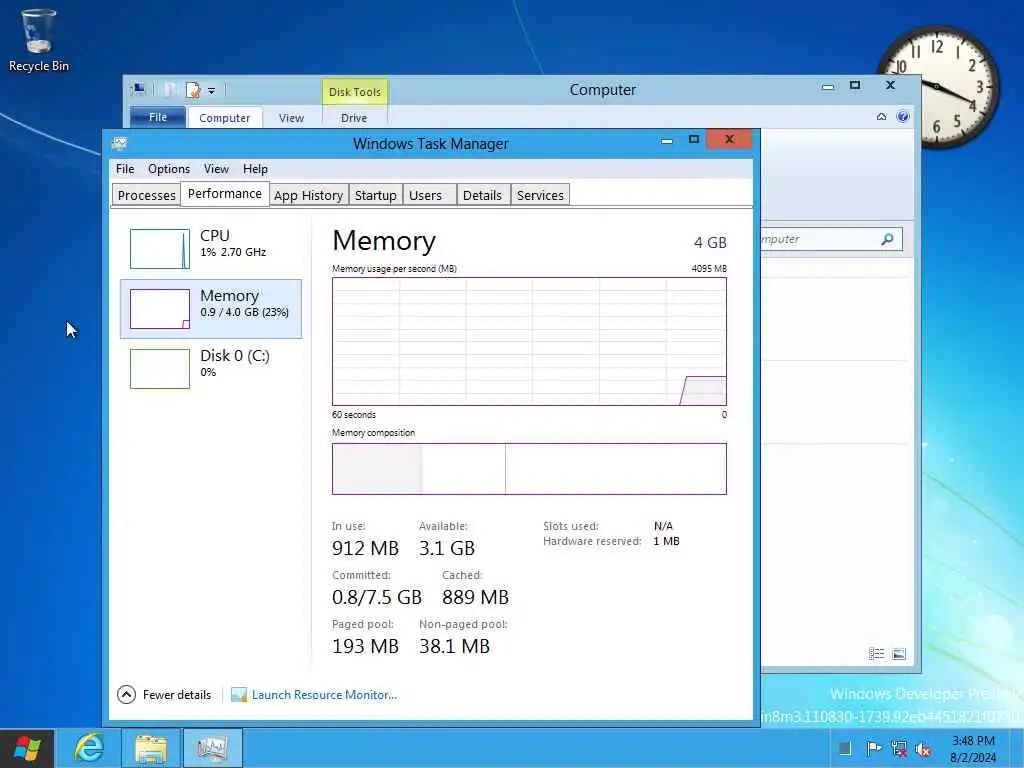Switch to the Performance tab
Screen dimensions: 1024x768
click(x=225, y=194)
